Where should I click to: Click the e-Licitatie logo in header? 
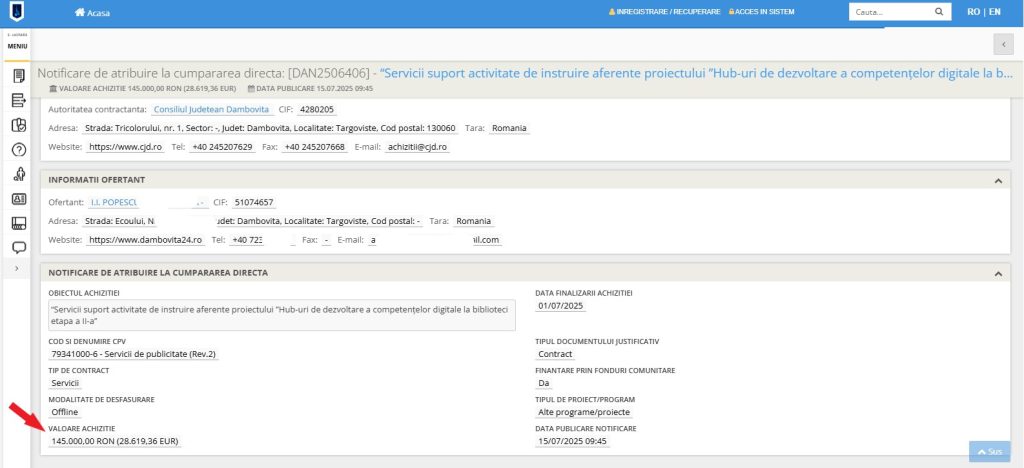(x=17, y=13)
